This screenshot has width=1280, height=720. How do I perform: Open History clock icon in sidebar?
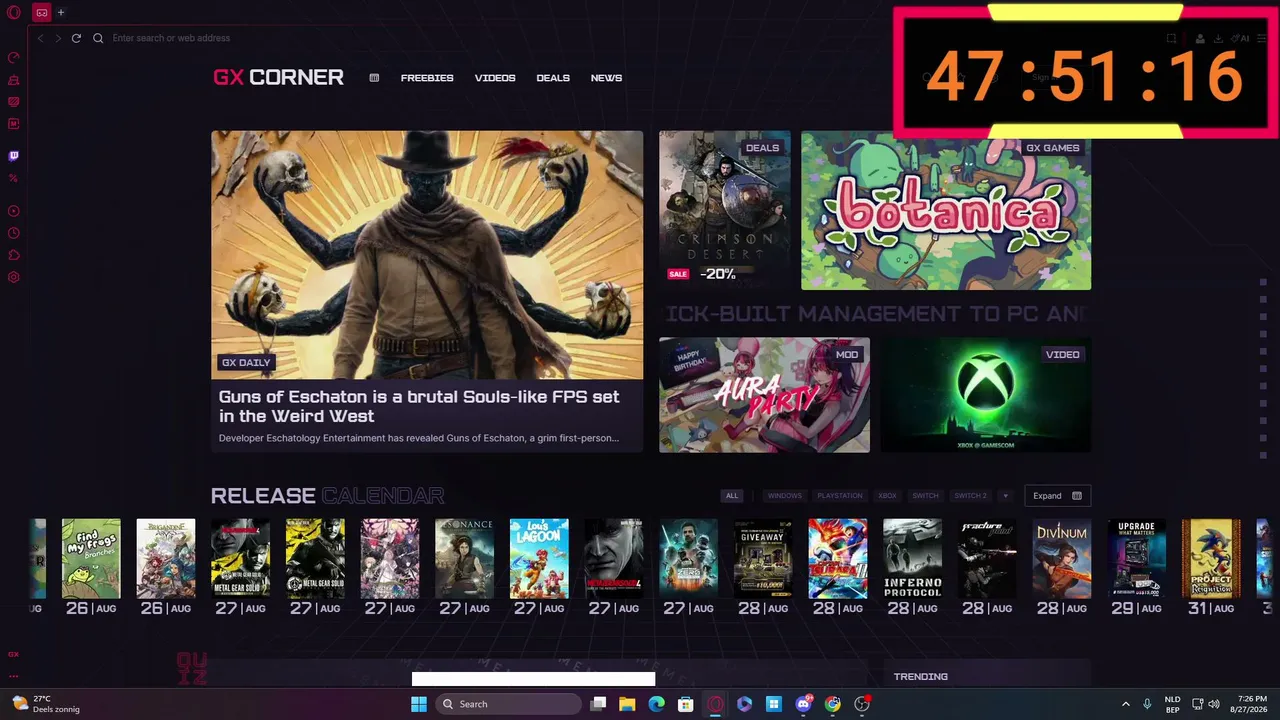14,233
